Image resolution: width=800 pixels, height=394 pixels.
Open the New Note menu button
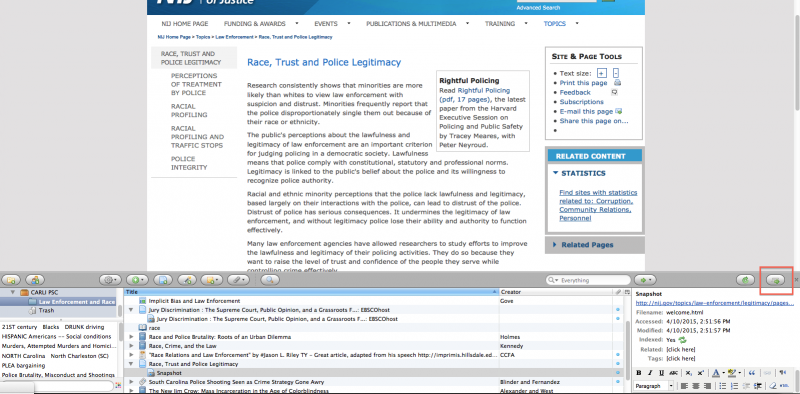(x=212, y=280)
